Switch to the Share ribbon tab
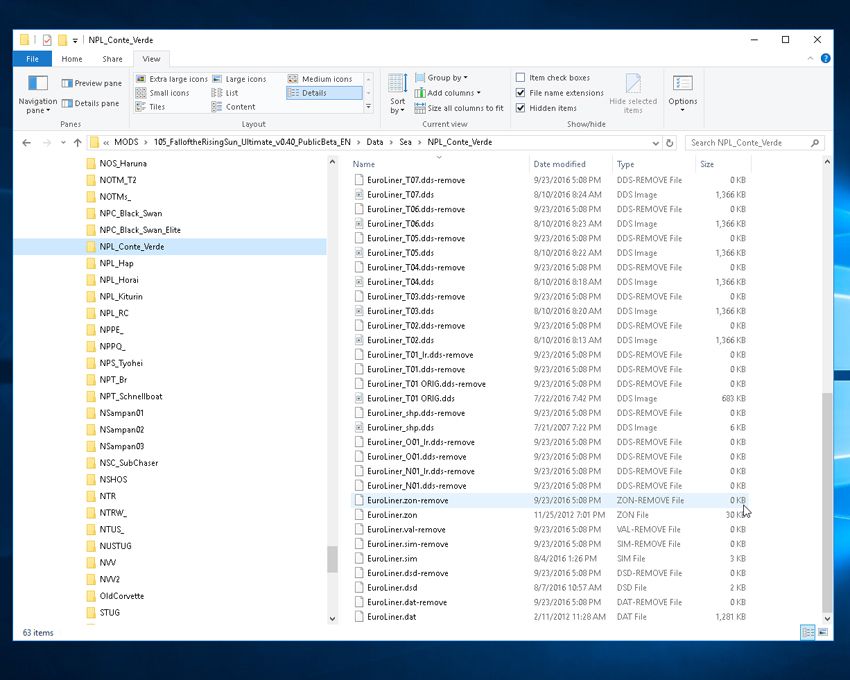Image resolution: width=850 pixels, height=680 pixels. pyautogui.click(x=112, y=59)
